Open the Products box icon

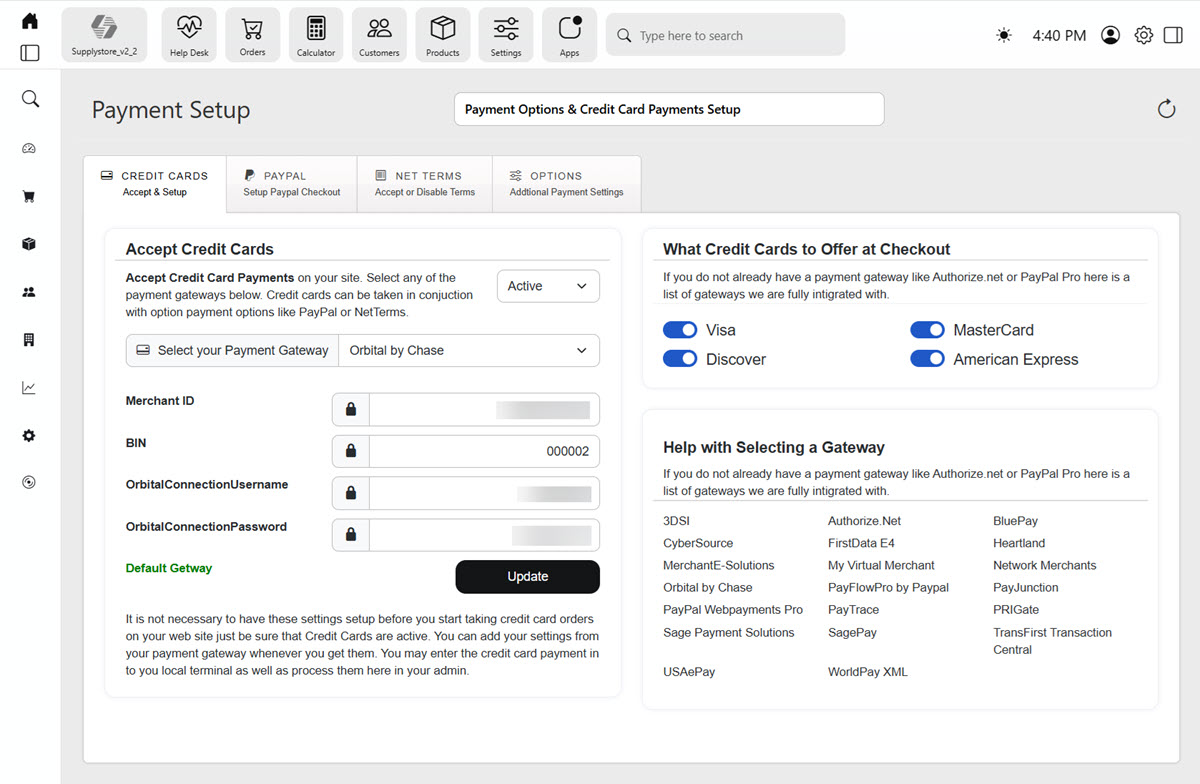442,35
